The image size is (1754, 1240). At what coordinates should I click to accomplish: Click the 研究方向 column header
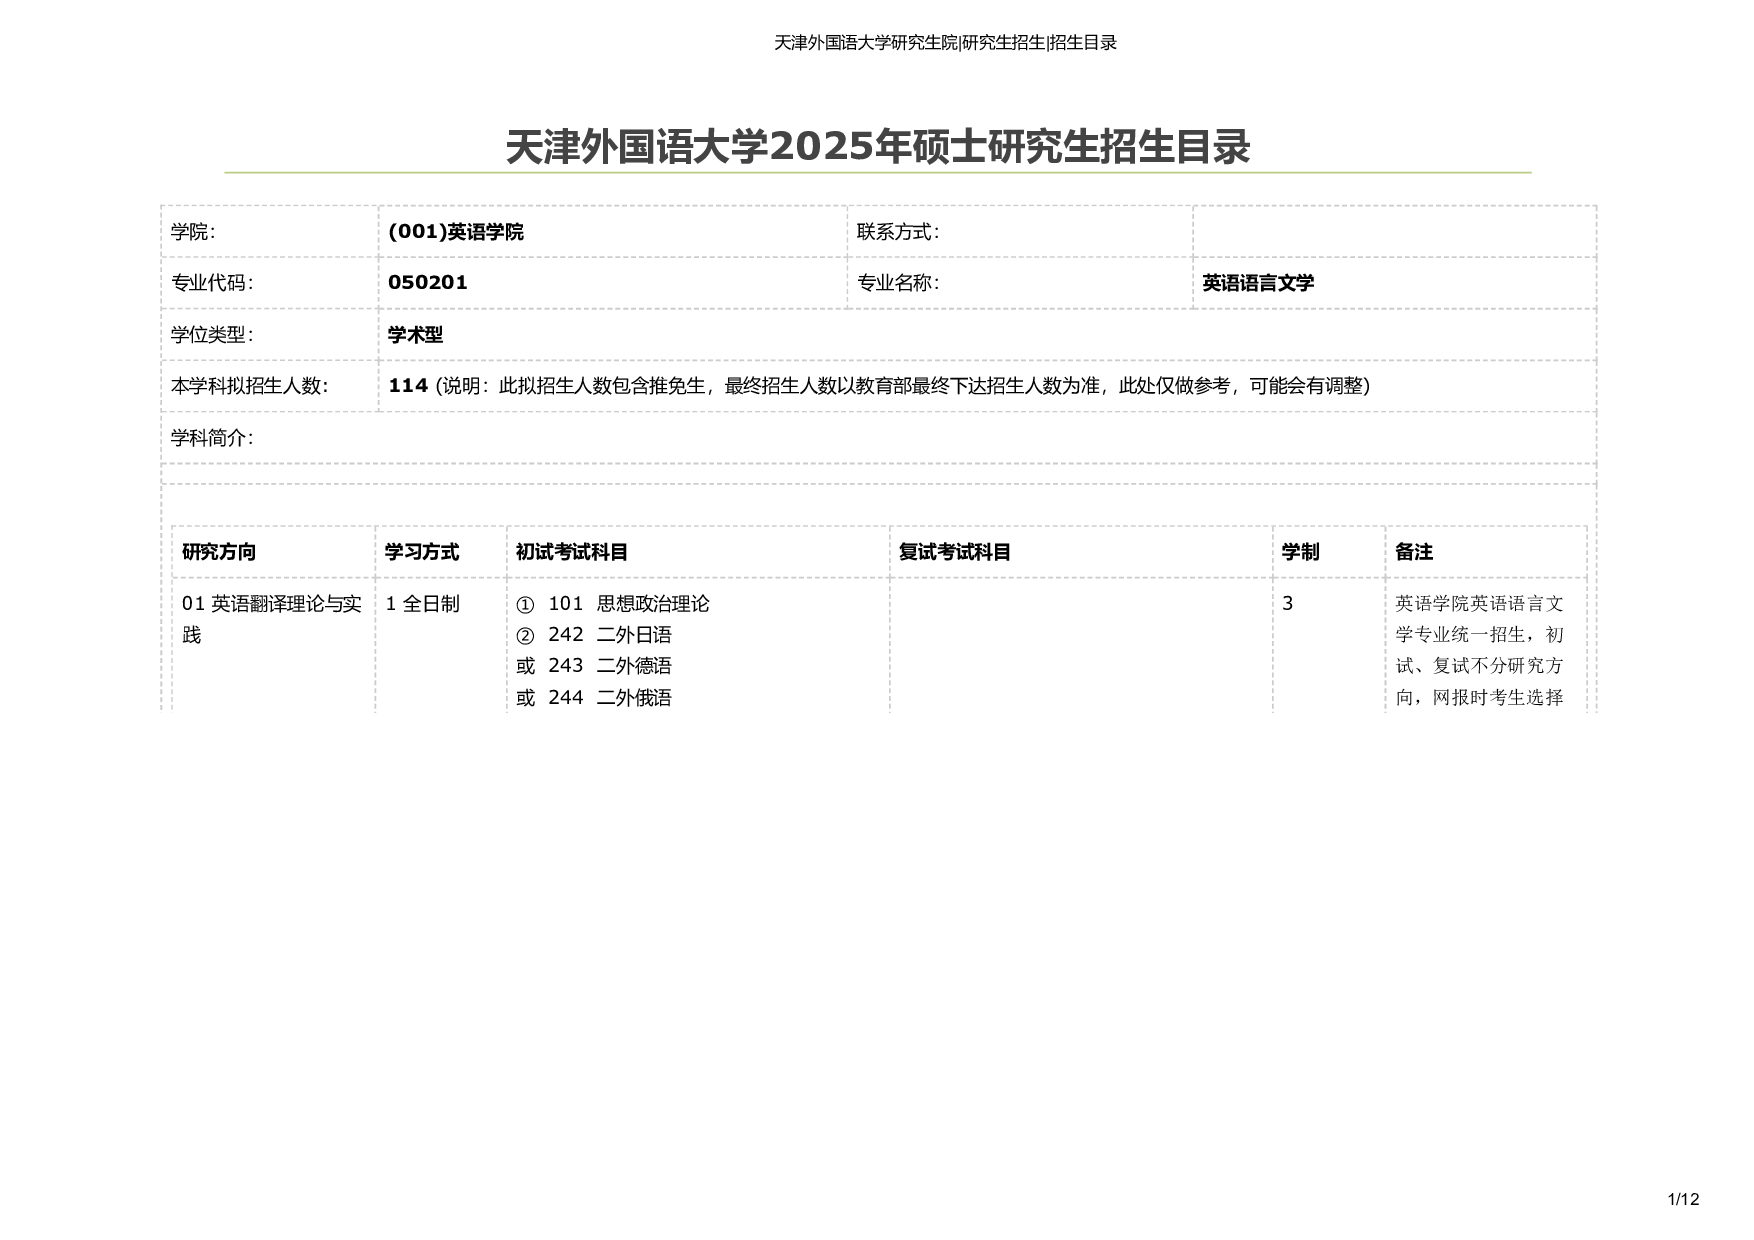pos(219,552)
